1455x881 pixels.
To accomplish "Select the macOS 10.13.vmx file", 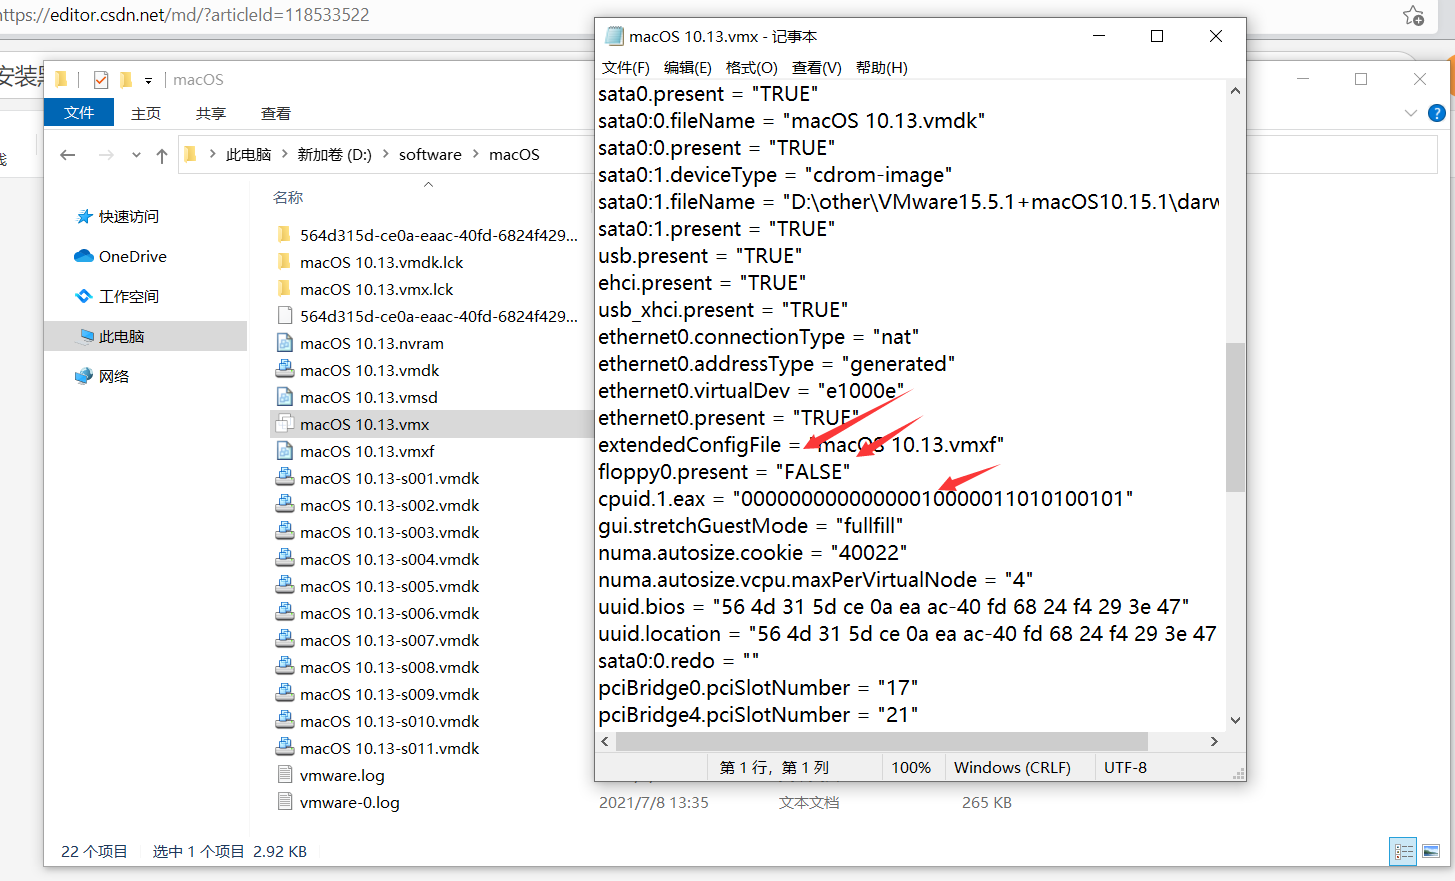I will click(364, 424).
